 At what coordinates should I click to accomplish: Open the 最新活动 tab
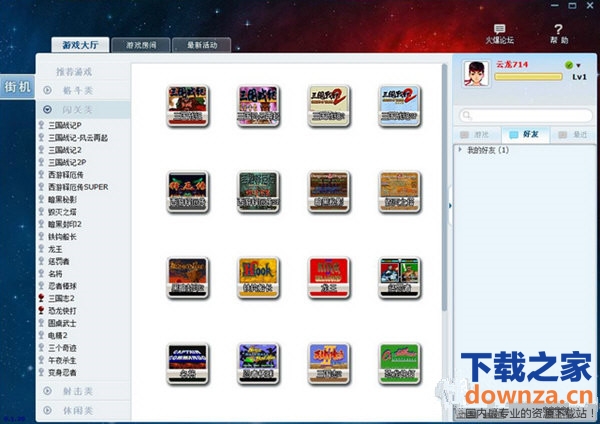[x=202, y=45]
